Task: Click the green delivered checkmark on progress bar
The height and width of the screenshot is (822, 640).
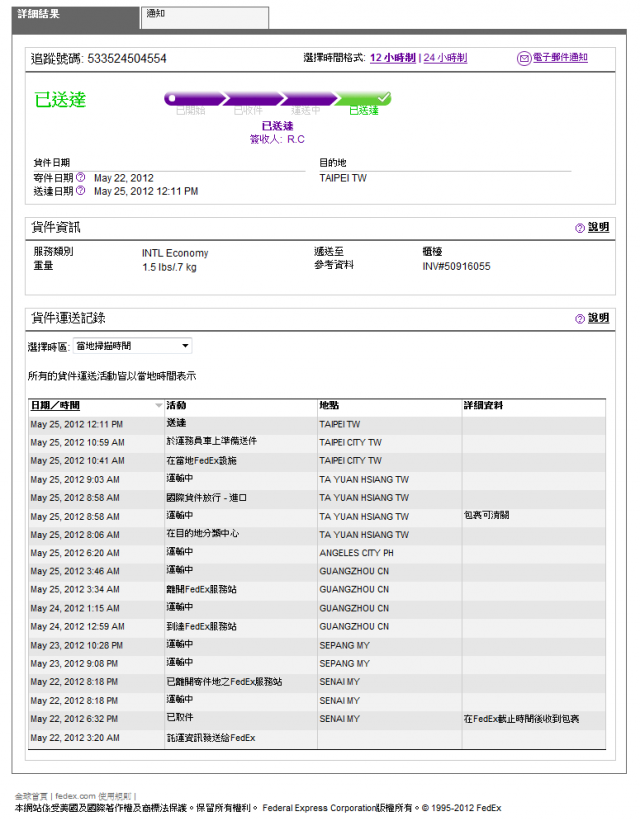Action: (384, 97)
